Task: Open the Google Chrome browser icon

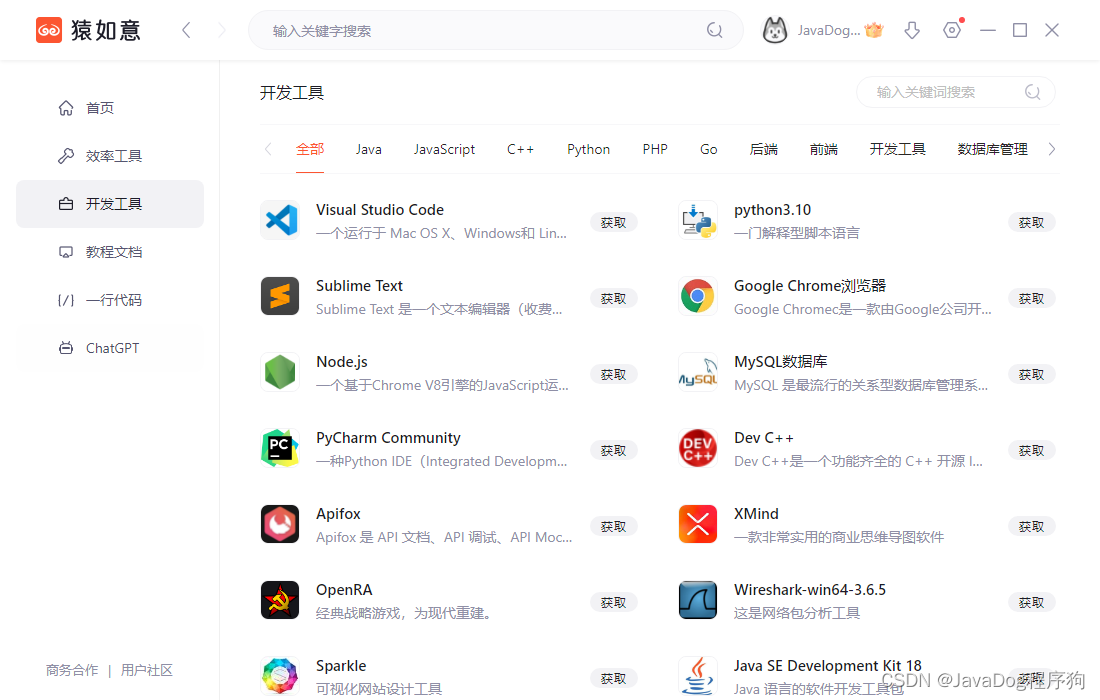Action: (698, 296)
